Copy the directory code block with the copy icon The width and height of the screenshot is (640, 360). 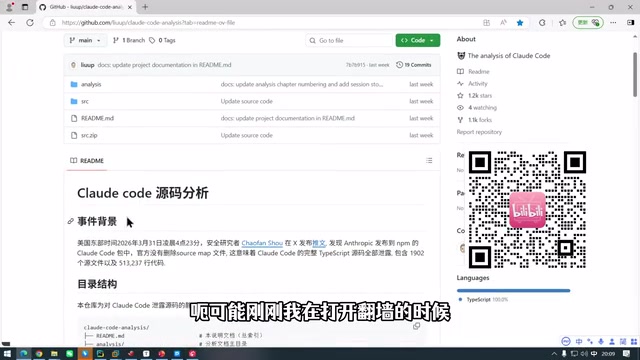tap(416, 326)
